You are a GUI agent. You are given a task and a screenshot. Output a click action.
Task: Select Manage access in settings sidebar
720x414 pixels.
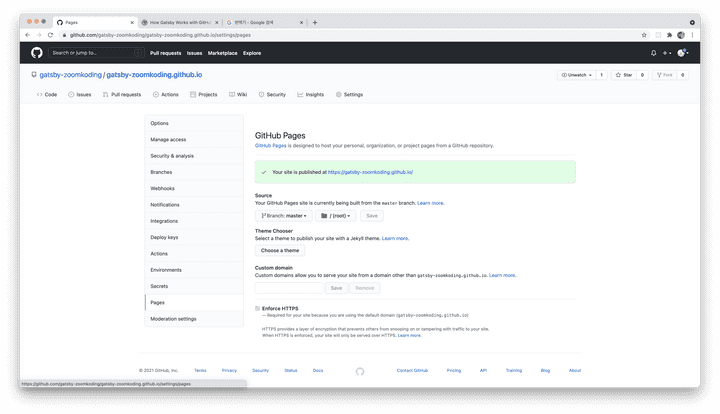[x=194, y=140]
